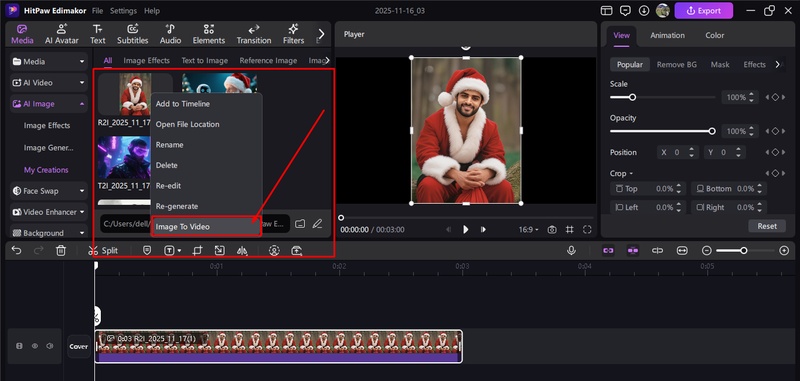Mute the track with speaker icon

click(49, 346)
